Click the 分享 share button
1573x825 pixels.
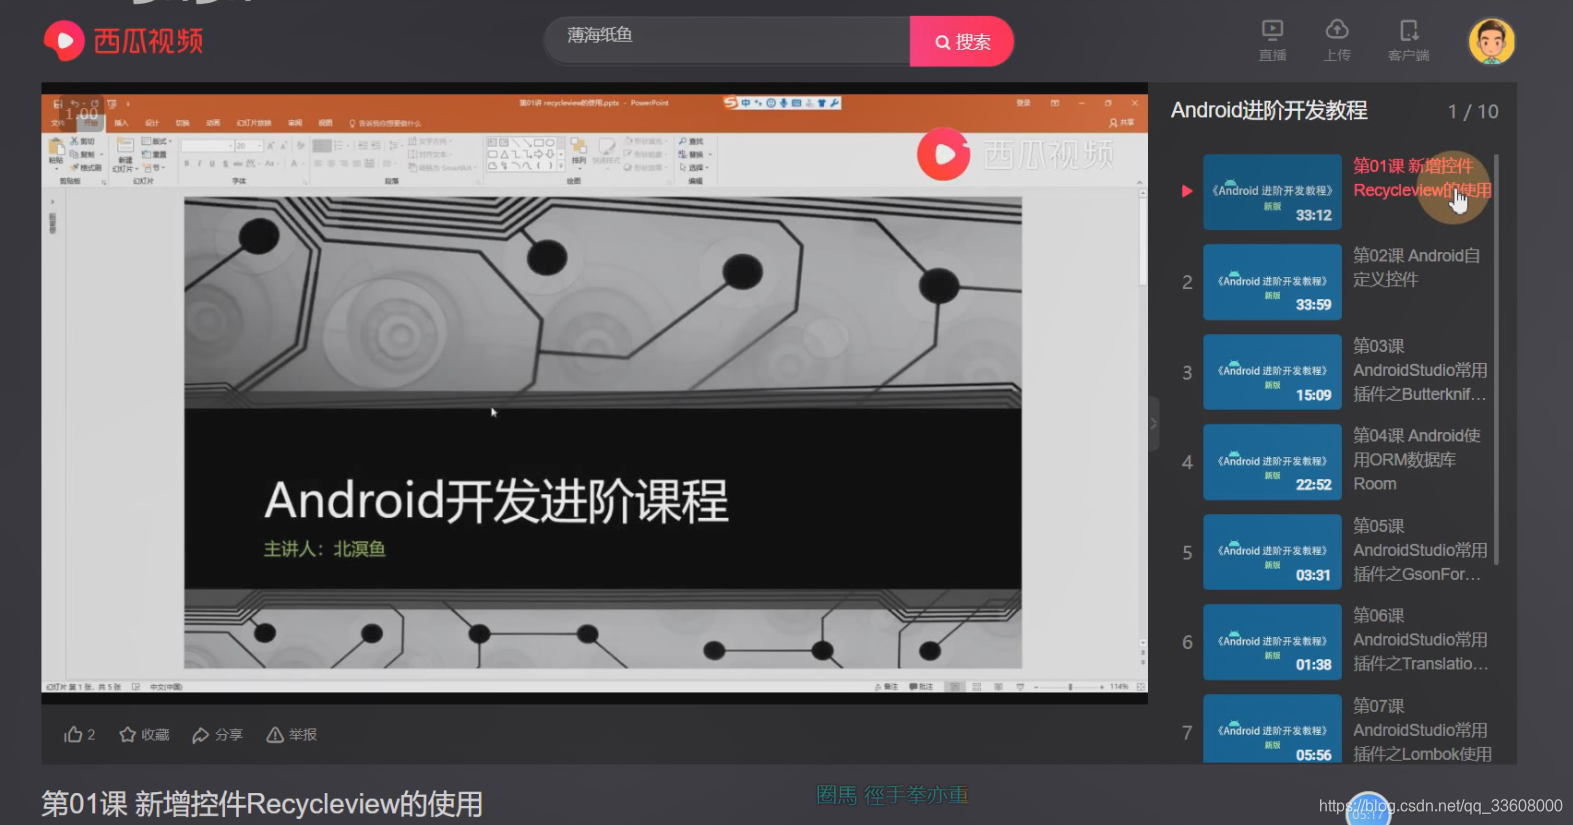pos(217,735)
